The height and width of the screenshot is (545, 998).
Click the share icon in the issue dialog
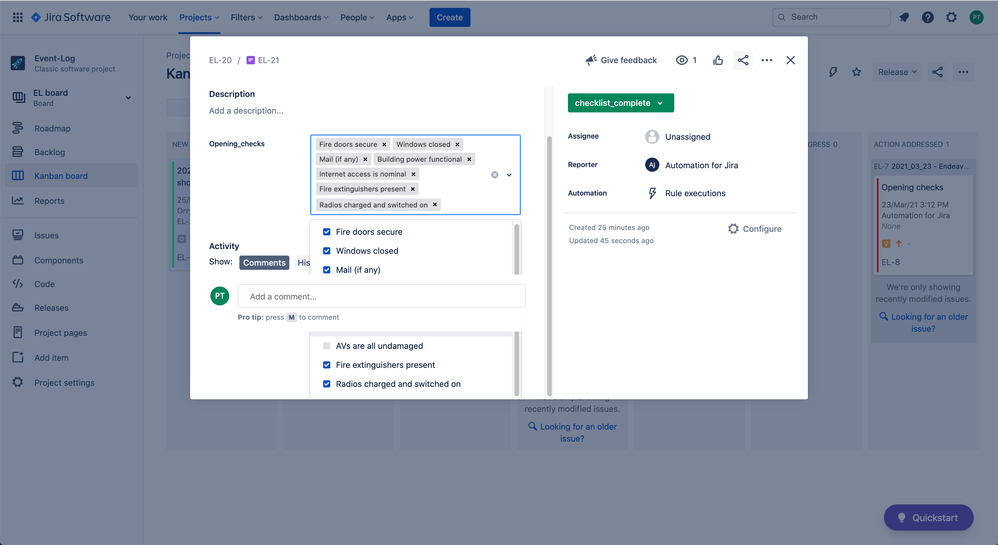click(x=743, y=60)
